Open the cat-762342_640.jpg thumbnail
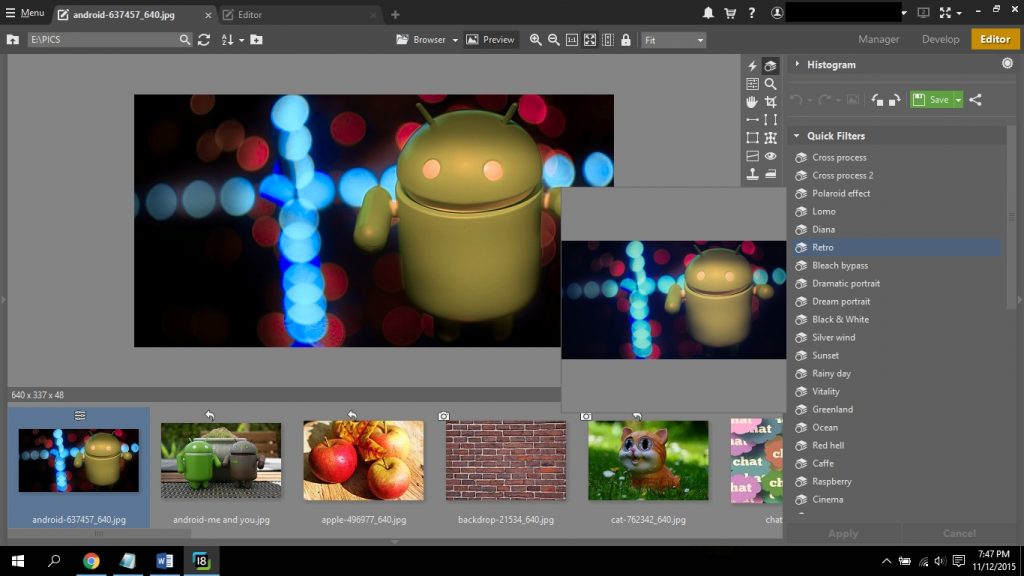Screen dimensions: 1024x576 coord(648,461)
